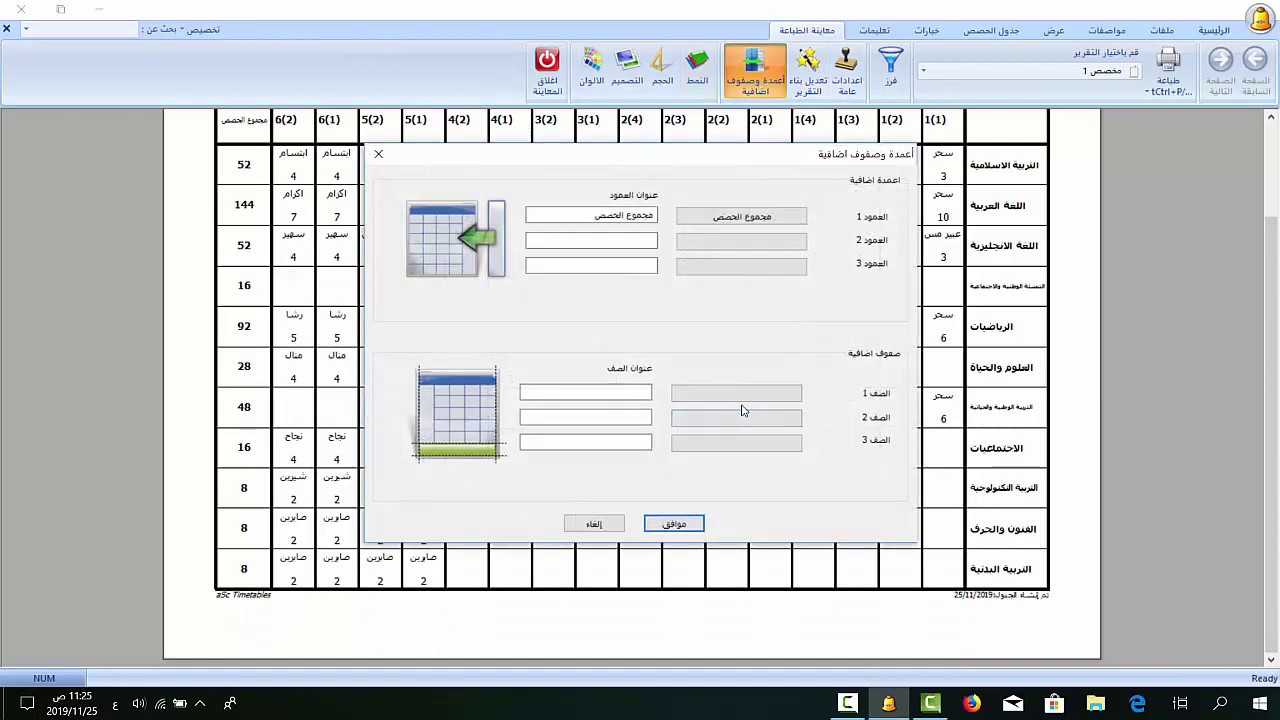This screenshot has width=1280, height=720.
Task: Open row 2 (الصف 2) field dropdown
Action: [x=736, y=418]
